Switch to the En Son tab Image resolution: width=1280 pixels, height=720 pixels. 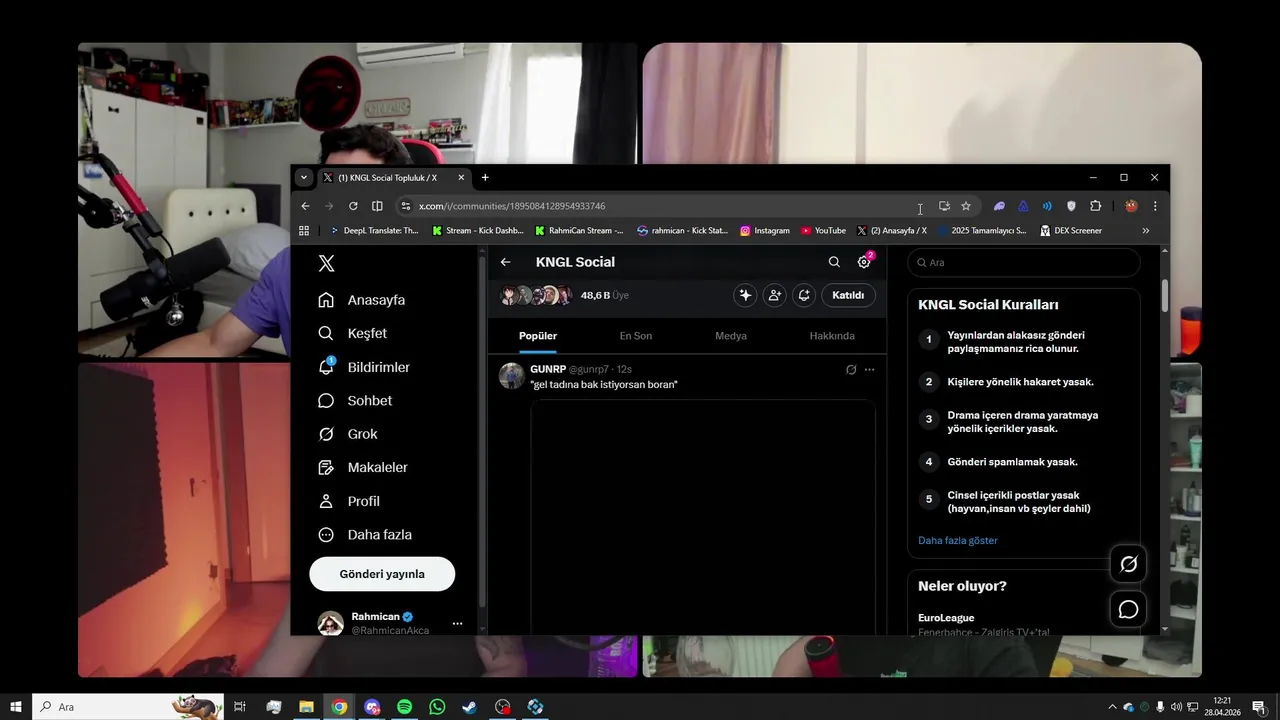[636, 336]
